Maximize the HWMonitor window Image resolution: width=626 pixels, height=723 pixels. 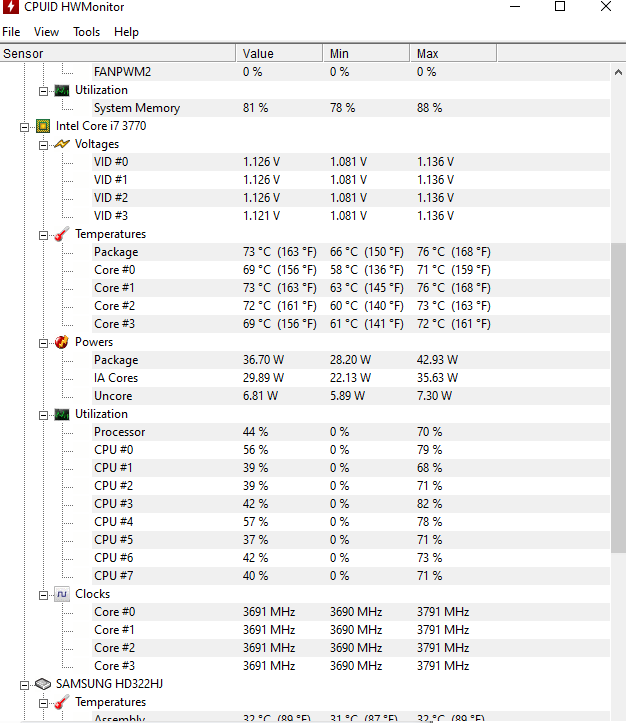560,6
